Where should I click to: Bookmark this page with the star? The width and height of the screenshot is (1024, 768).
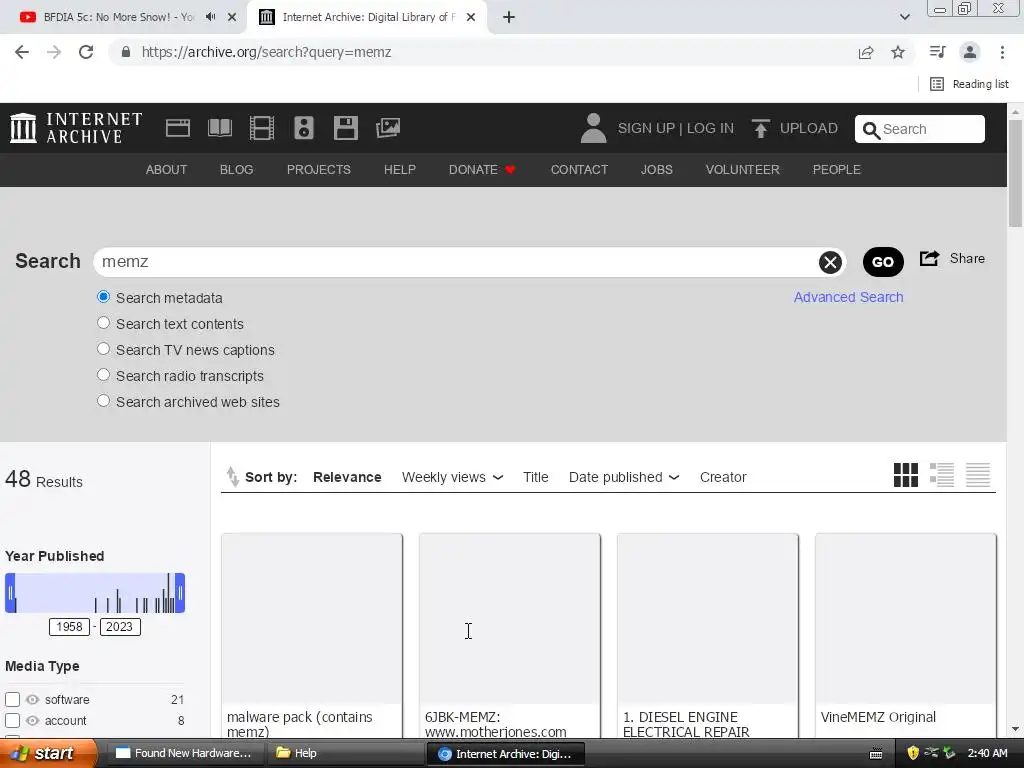pos(898,52)
